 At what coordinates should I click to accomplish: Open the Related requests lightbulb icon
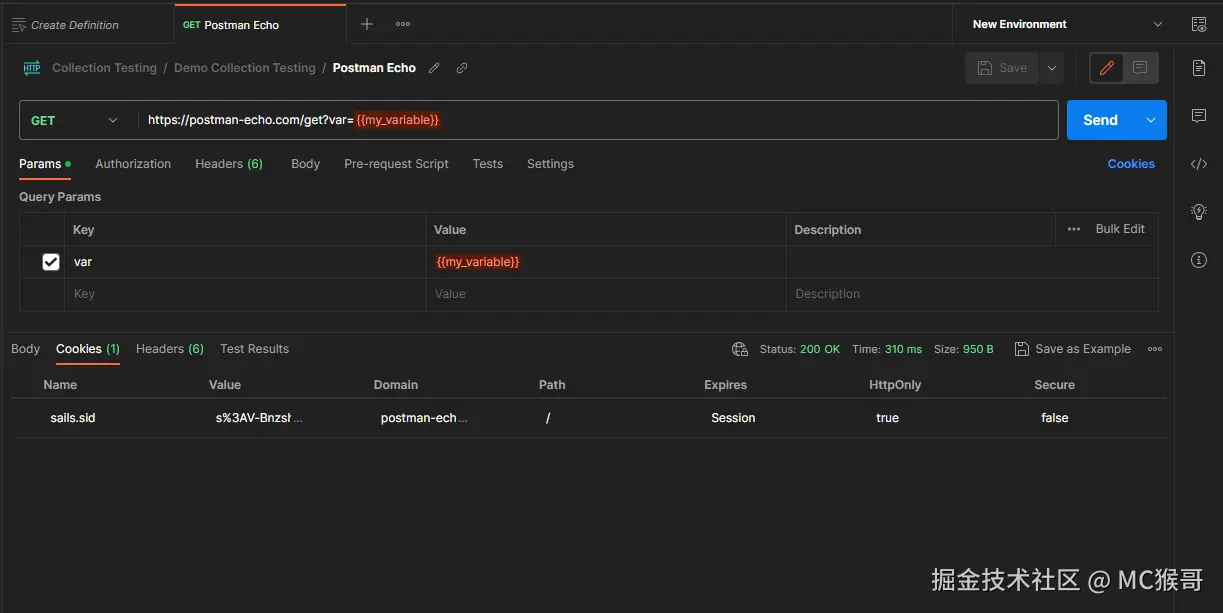point(1199,212)
